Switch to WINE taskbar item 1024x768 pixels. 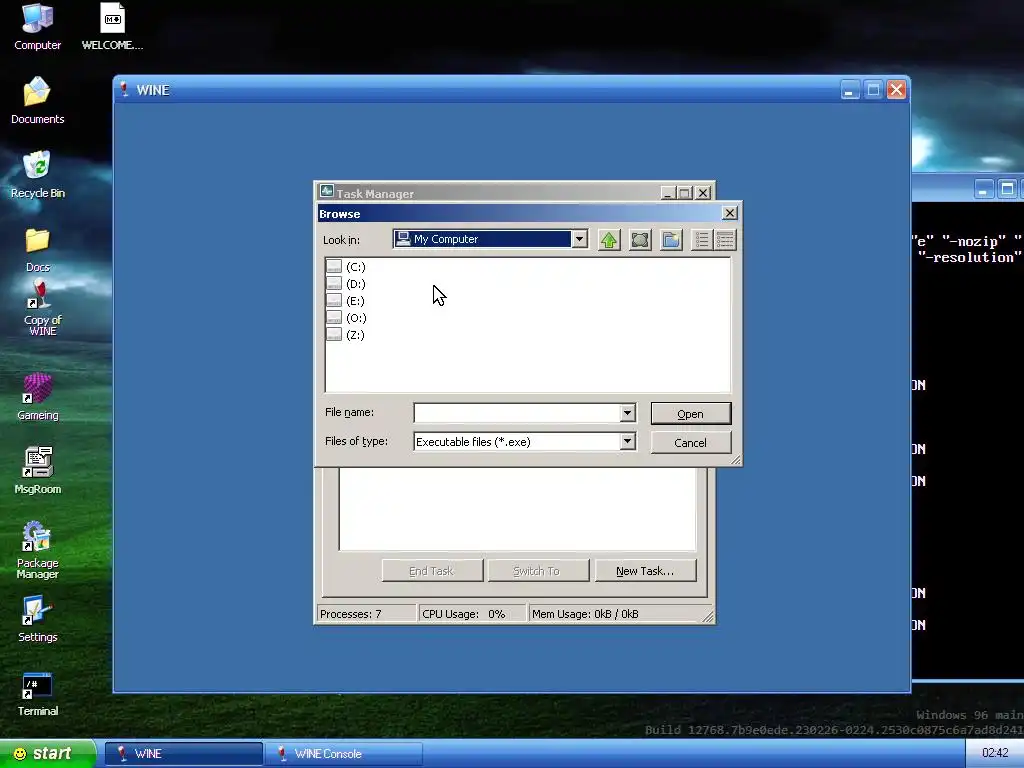[184, 753]
